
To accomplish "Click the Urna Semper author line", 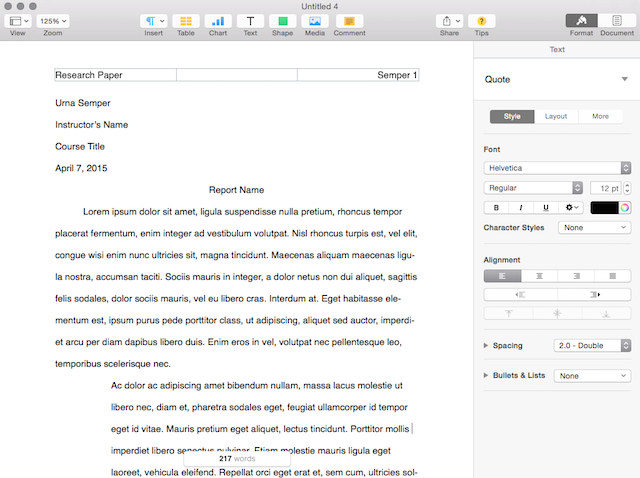I will (83, 103).
